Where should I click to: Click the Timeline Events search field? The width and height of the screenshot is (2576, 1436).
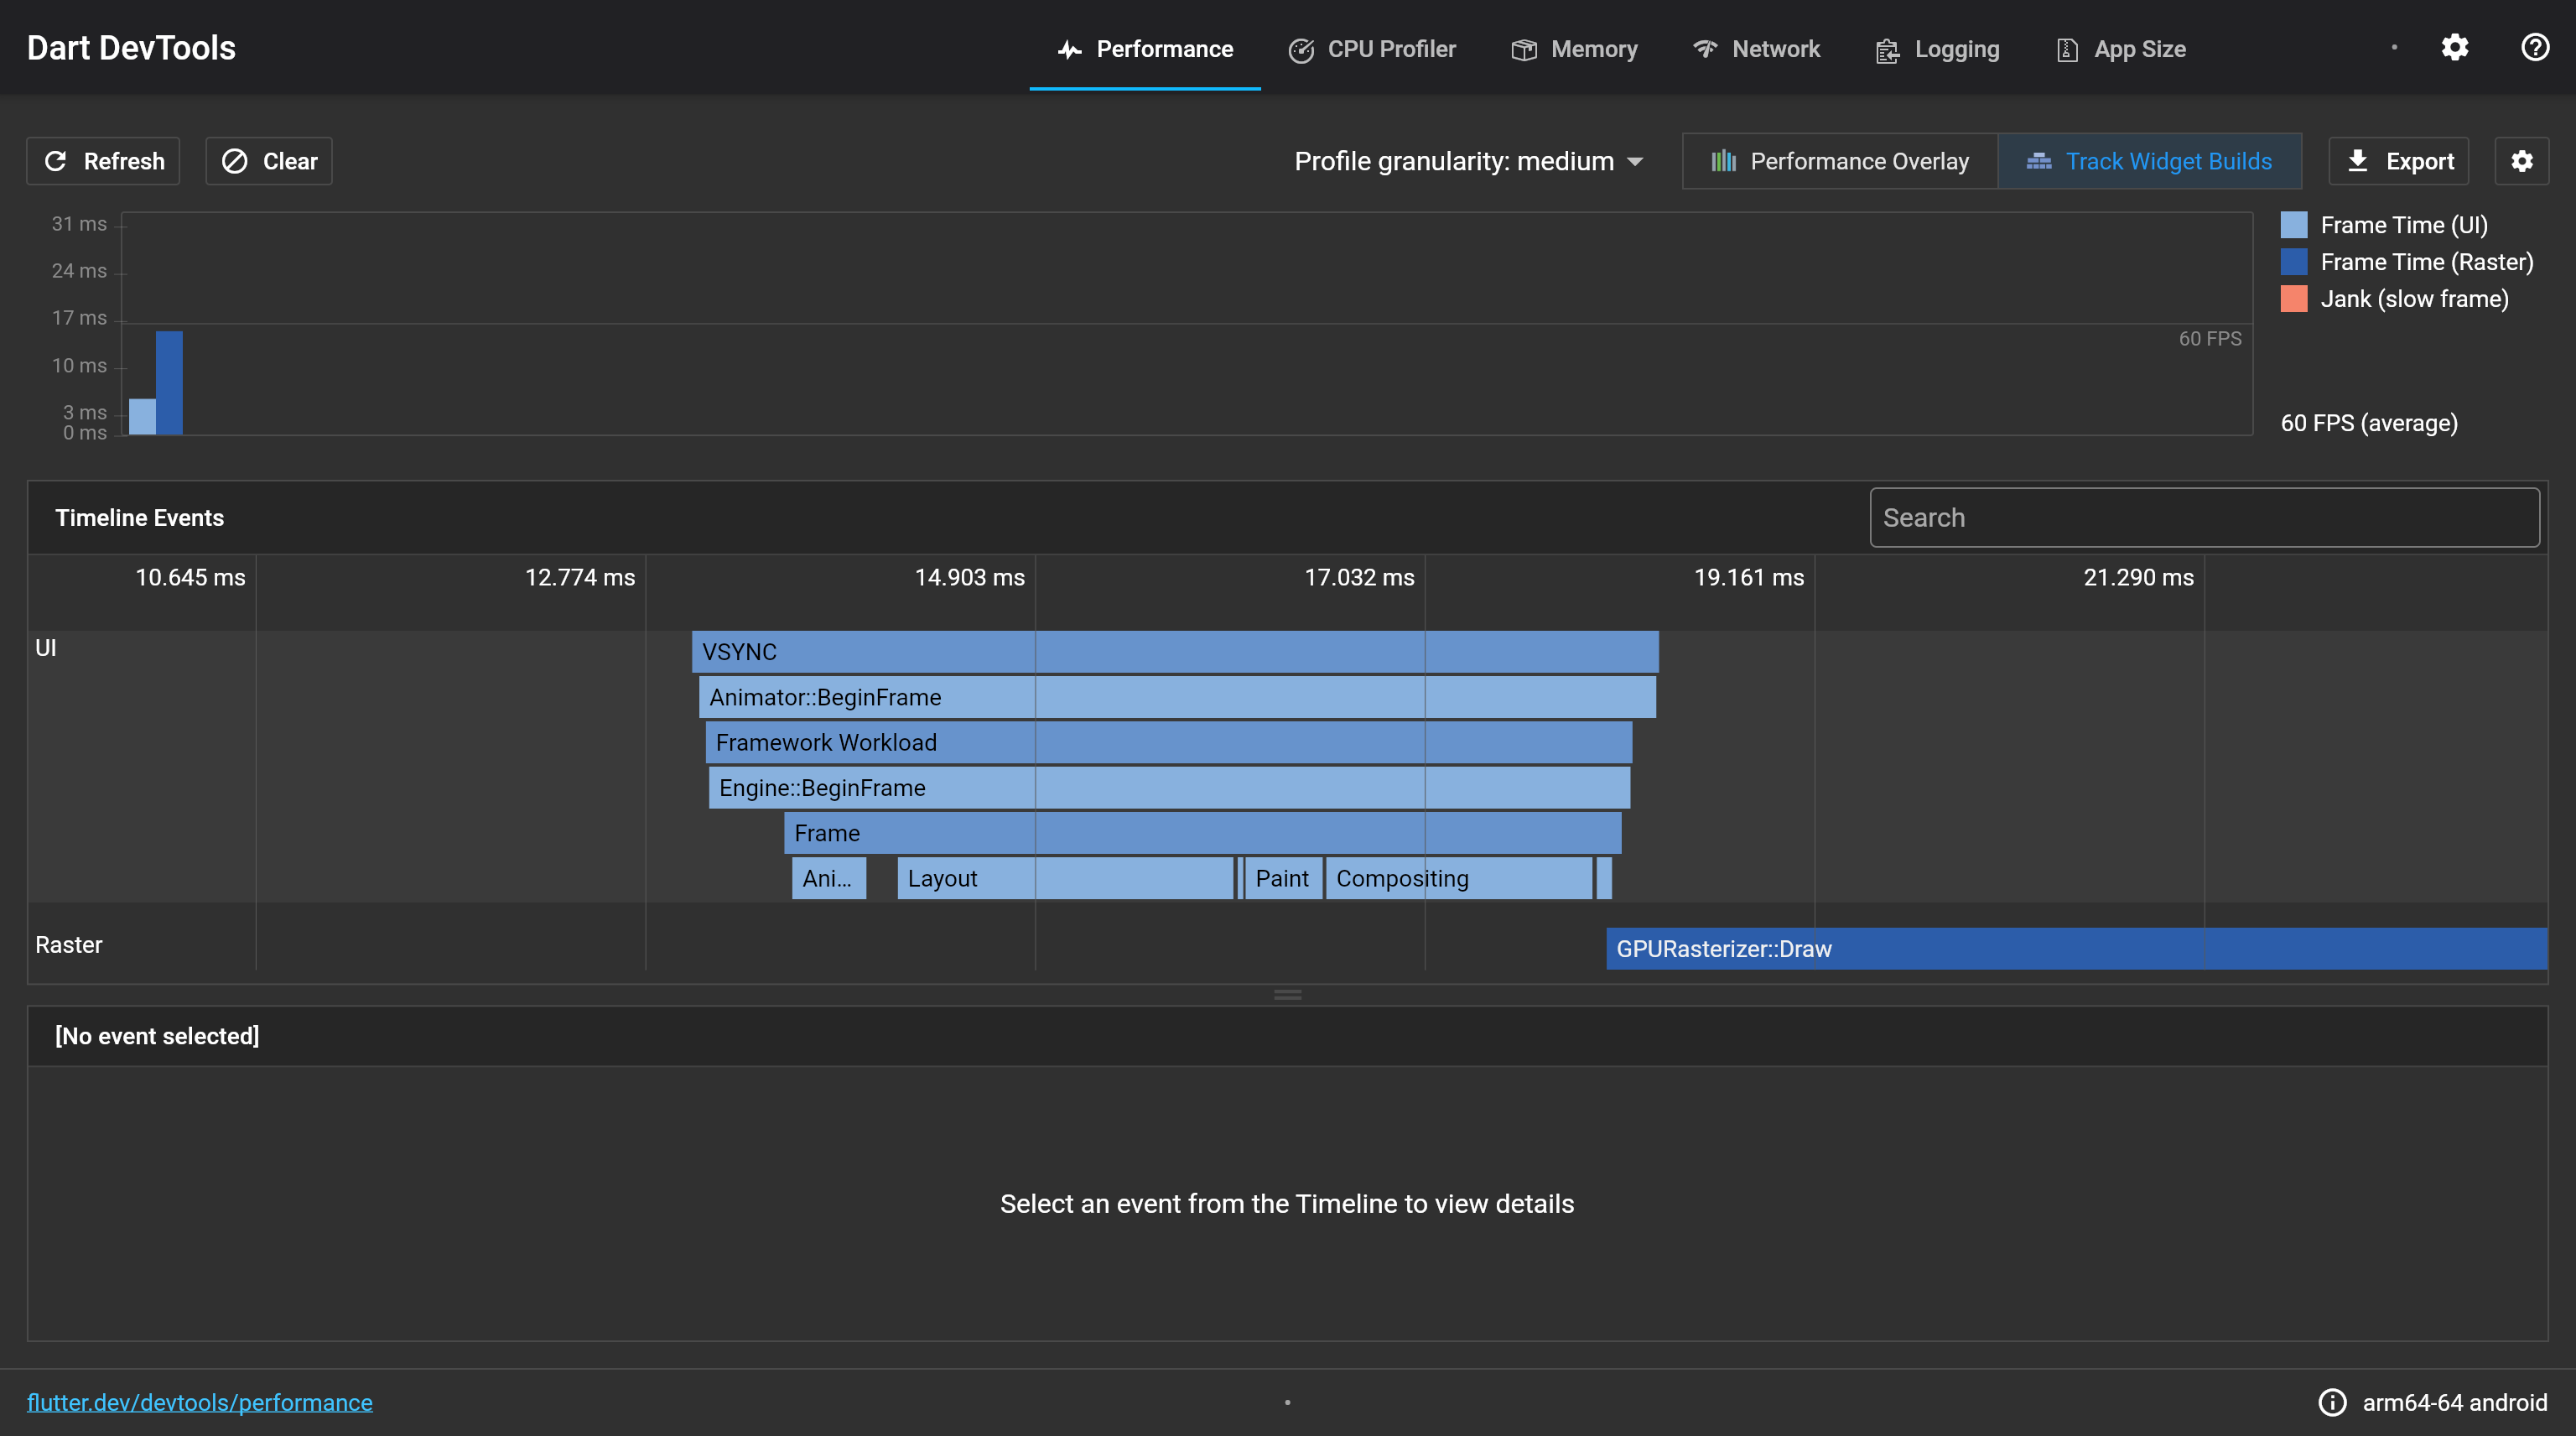tap(2203, 517)
